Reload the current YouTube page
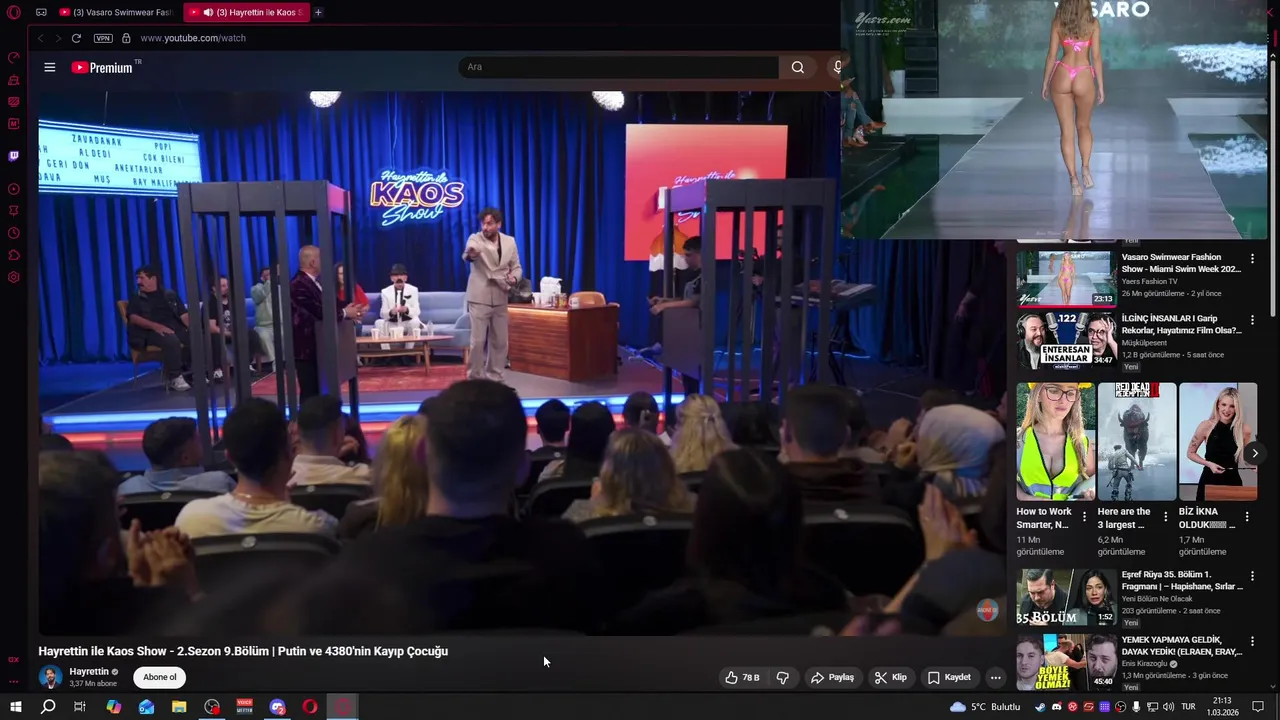The height and width of the screenshot is (720, 1280). pos(76,38)
